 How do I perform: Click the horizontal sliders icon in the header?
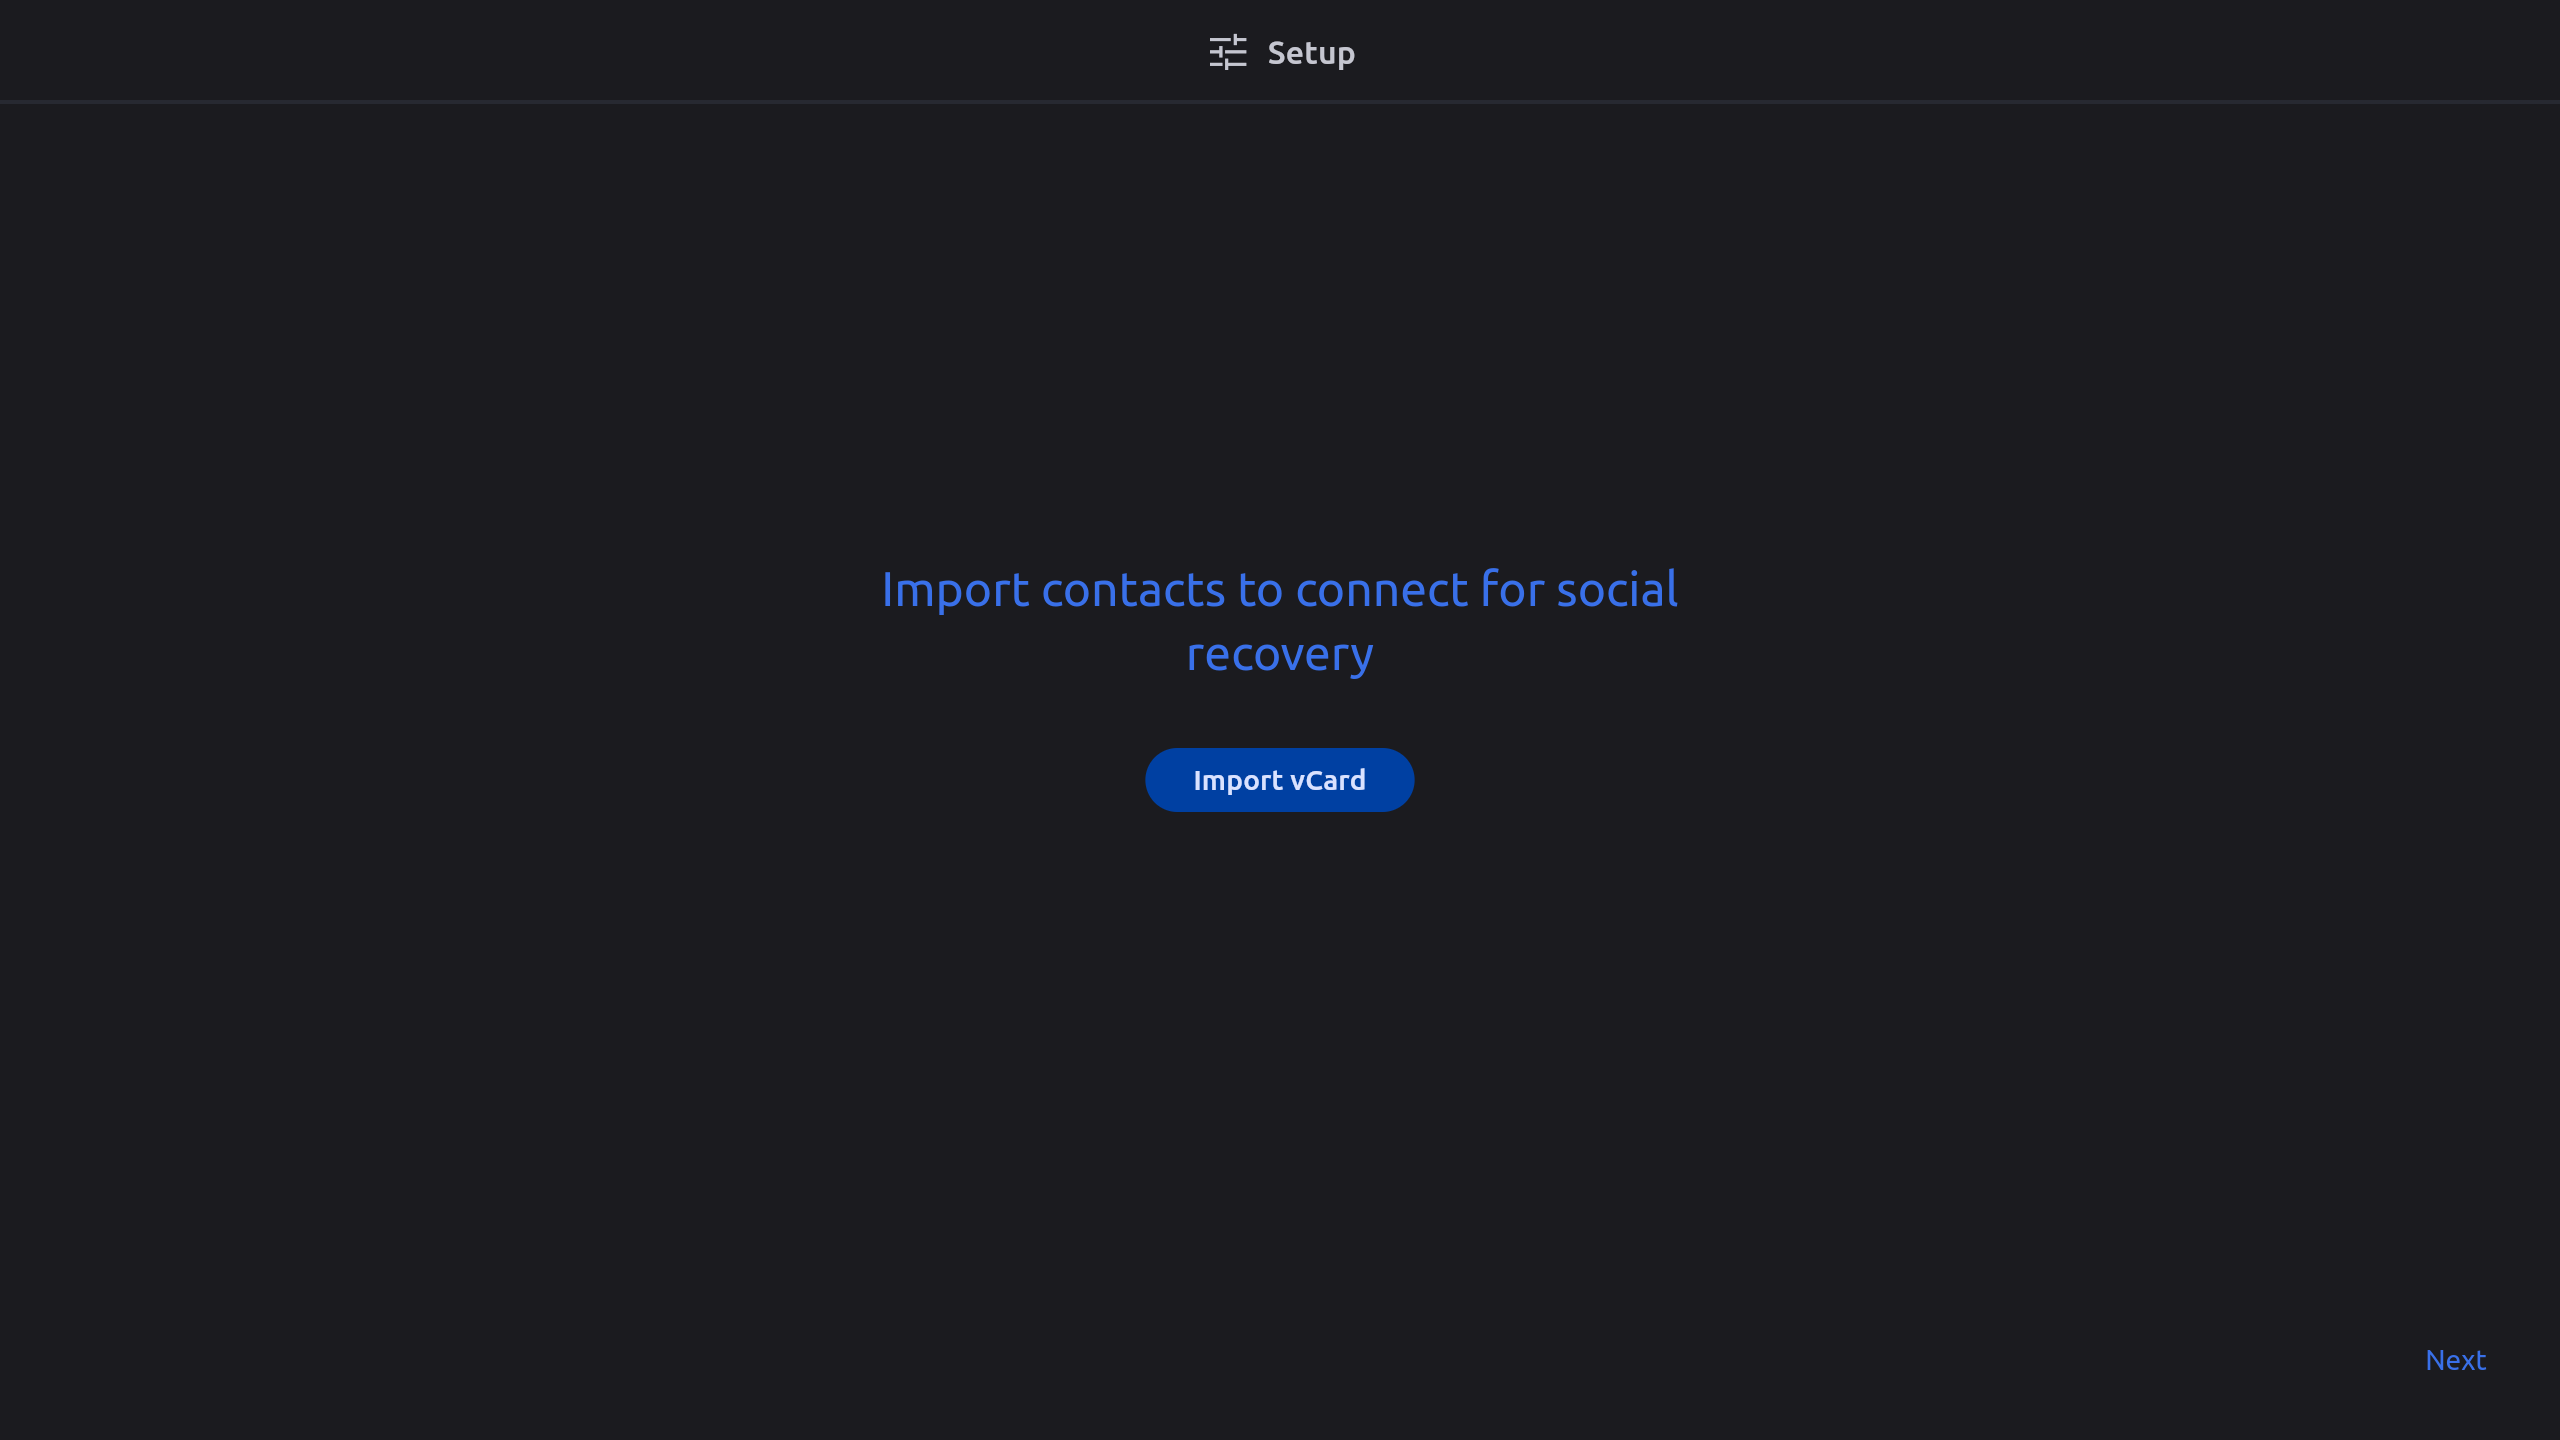click(1228, 52)
